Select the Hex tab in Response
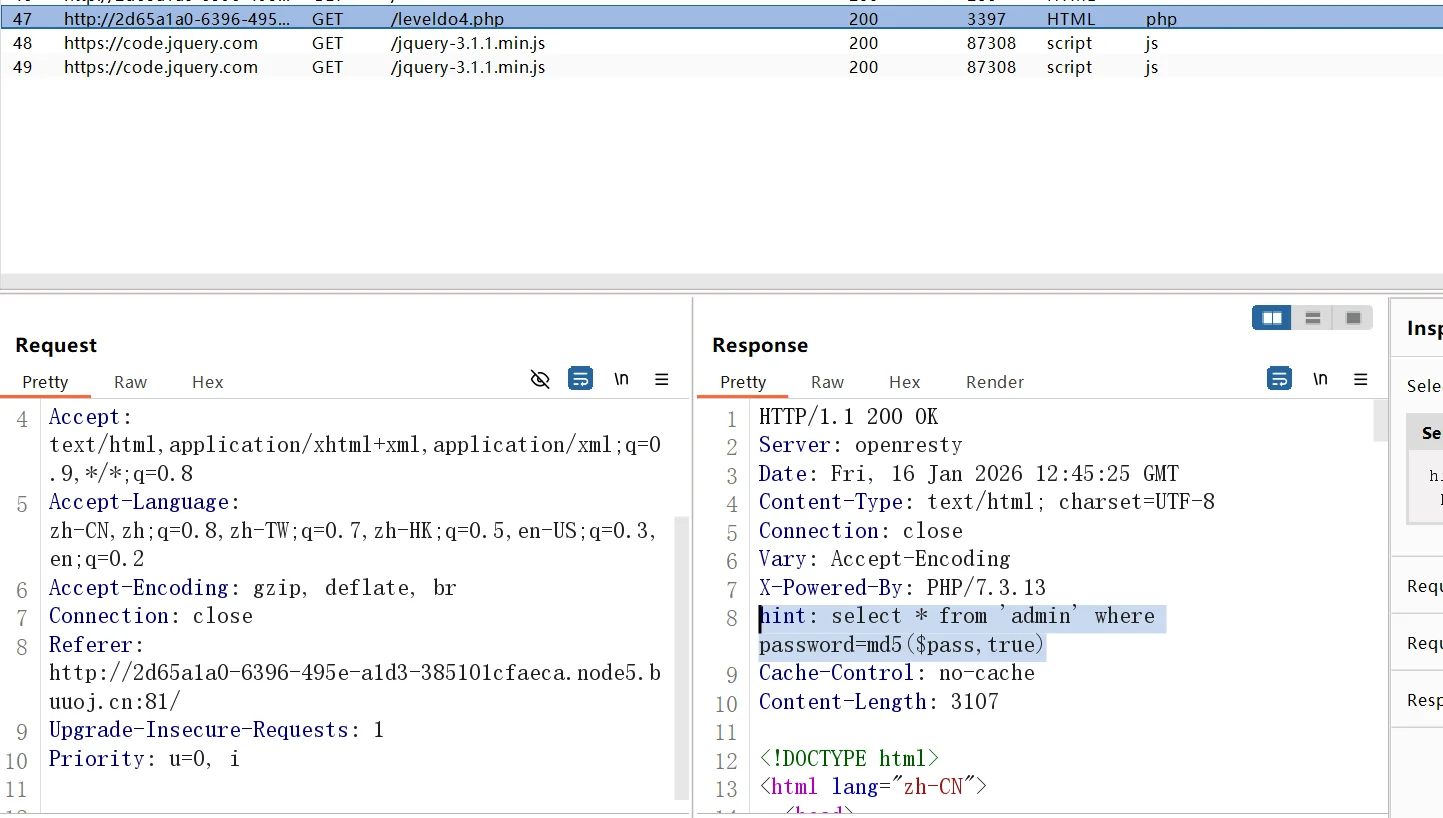 (904, 382)
